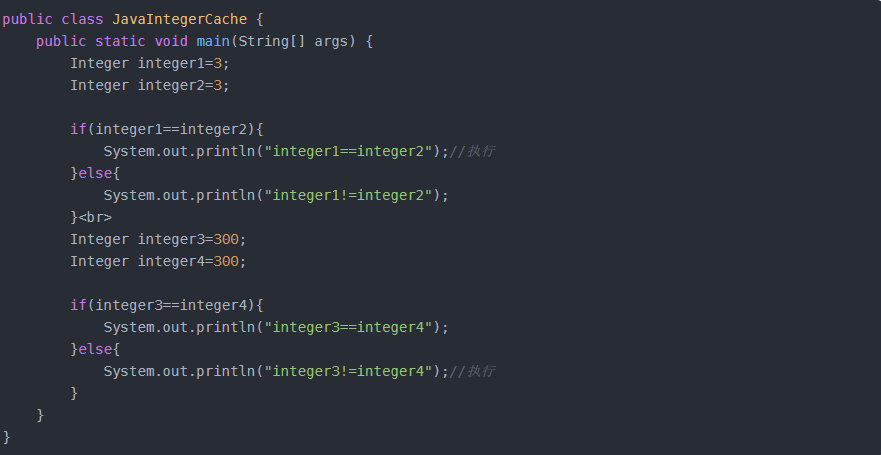Click the Integer integer4=300 declaration
The height and width of the screenshot is (455, 881).
pyautogui.click(x=158, y=261)
